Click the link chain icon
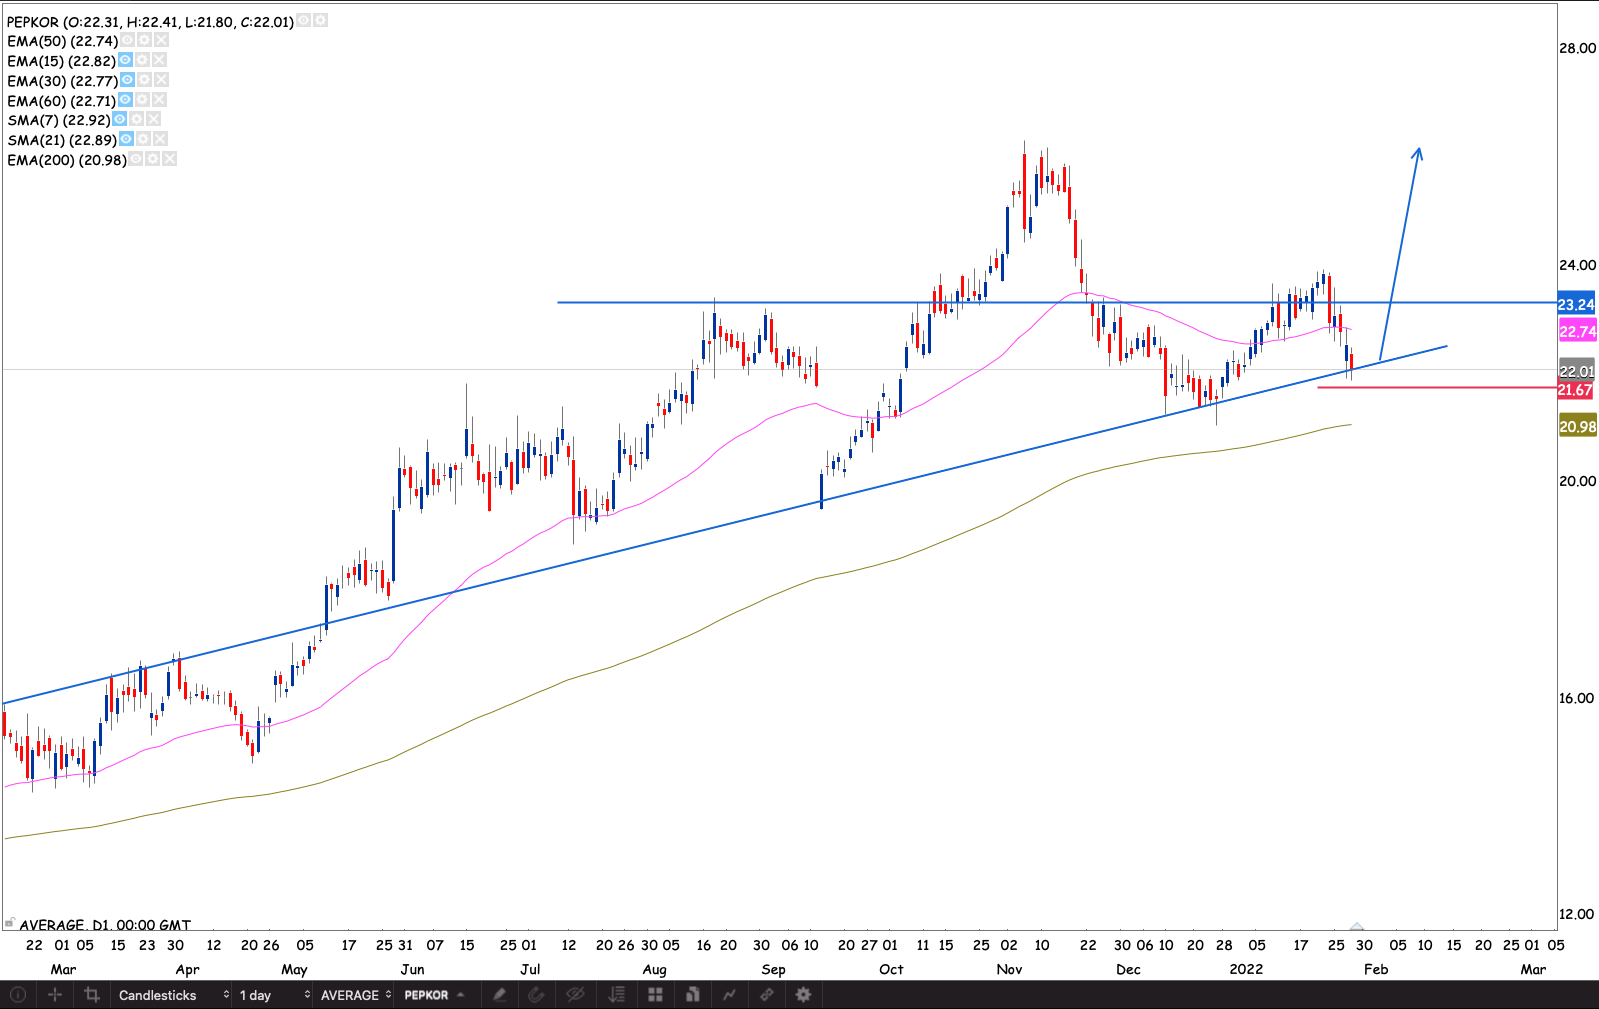Viewport: 1599px width, 1009px height. pos(767,995)
